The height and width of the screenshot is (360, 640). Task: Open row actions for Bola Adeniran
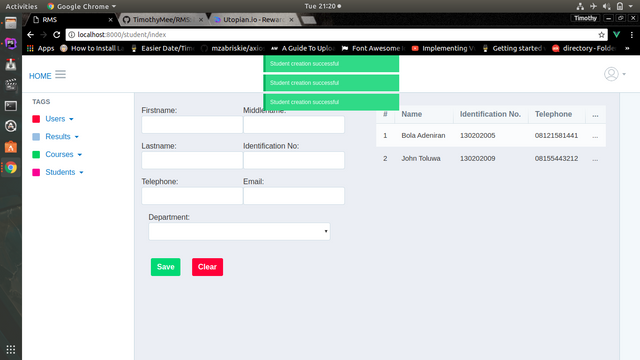[x=595, y=136]
